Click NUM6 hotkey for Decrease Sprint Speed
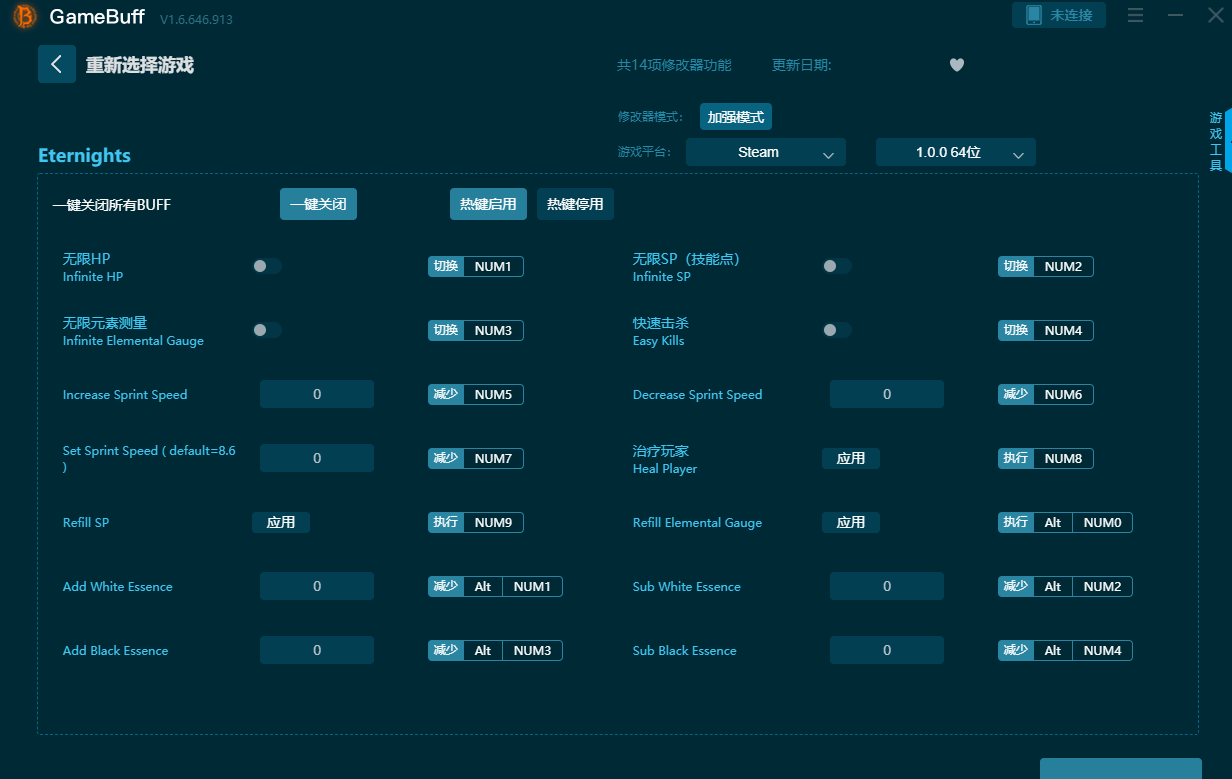The height and width of the screenshot is (779, 1232). point(1063,394)
